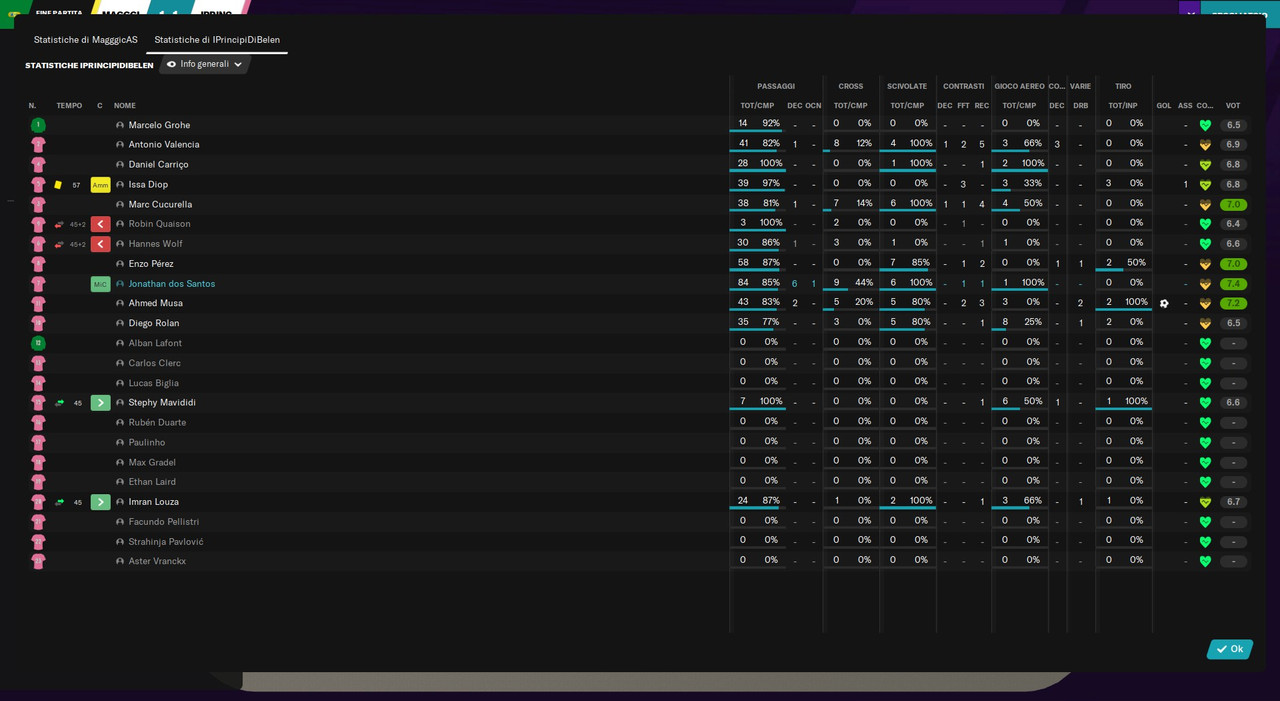Image resolution: width=1280 pixels, height=701 pixels.
Task: Click Marcelo Grohe's green condition heart icon
Action: click(1205, 125)
